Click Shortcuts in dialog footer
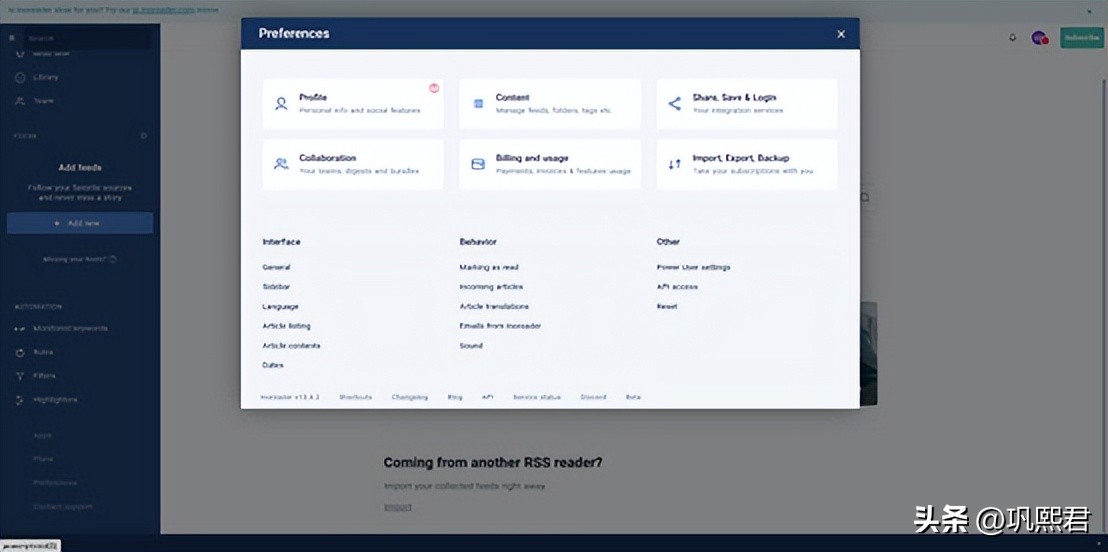 coord(355,397)
